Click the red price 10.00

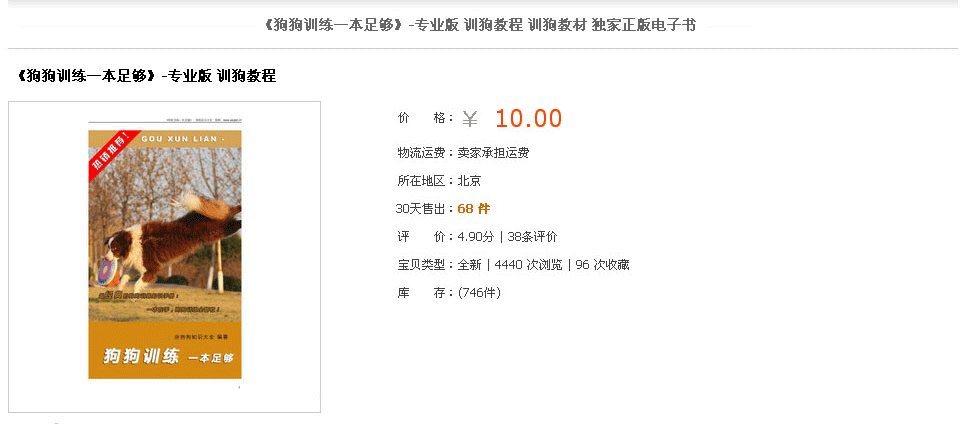pos(528,119)
